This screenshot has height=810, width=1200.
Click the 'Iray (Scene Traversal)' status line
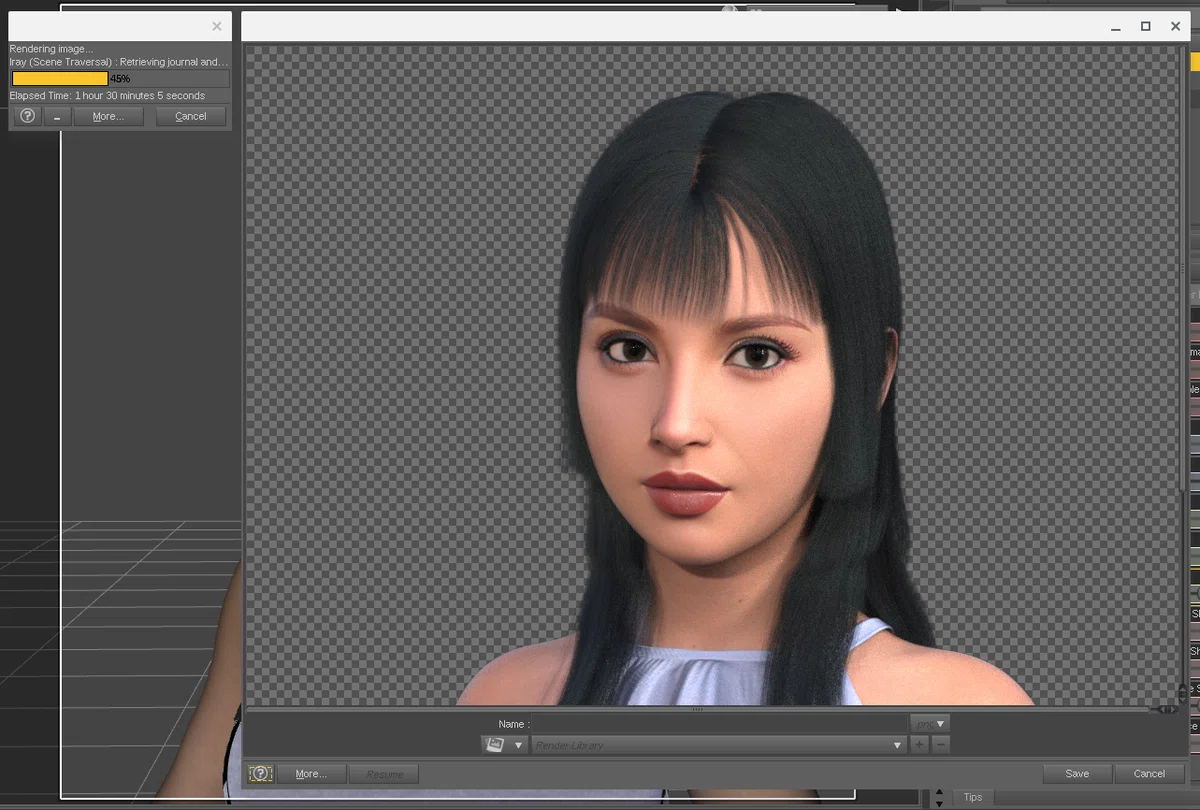[x=119, y=62]
